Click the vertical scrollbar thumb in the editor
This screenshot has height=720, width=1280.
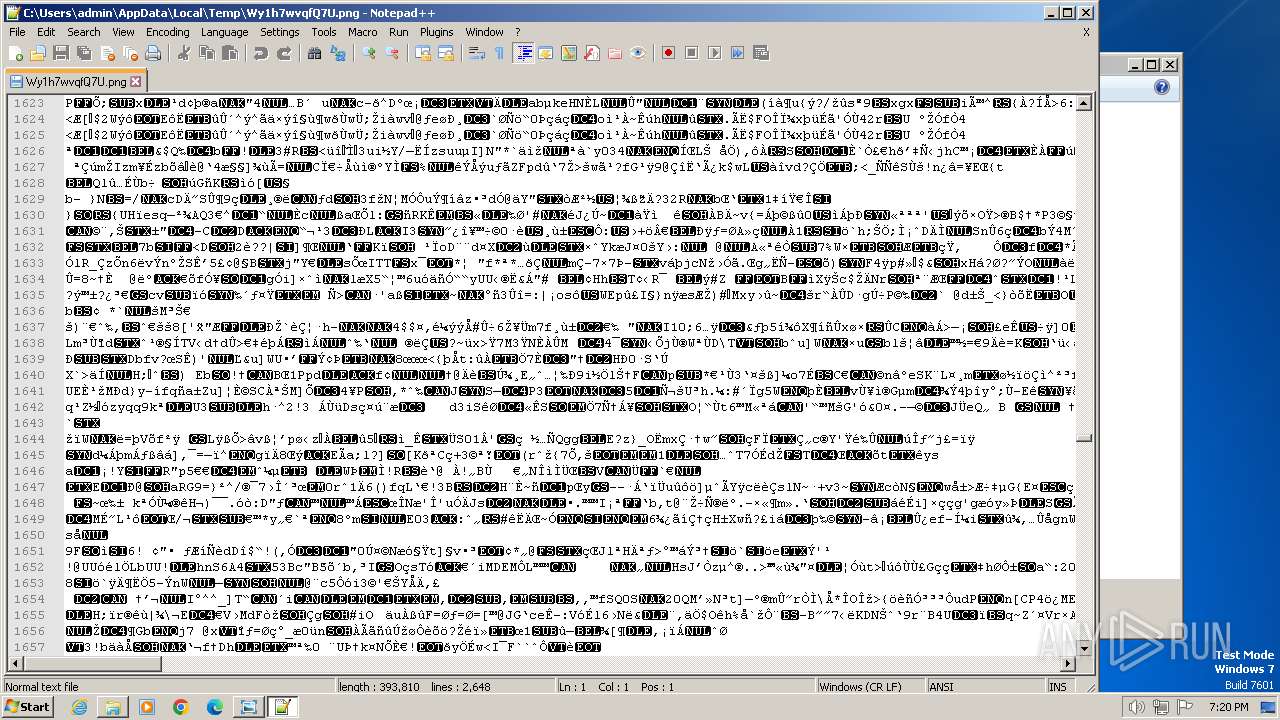(x=1084, y=437)
